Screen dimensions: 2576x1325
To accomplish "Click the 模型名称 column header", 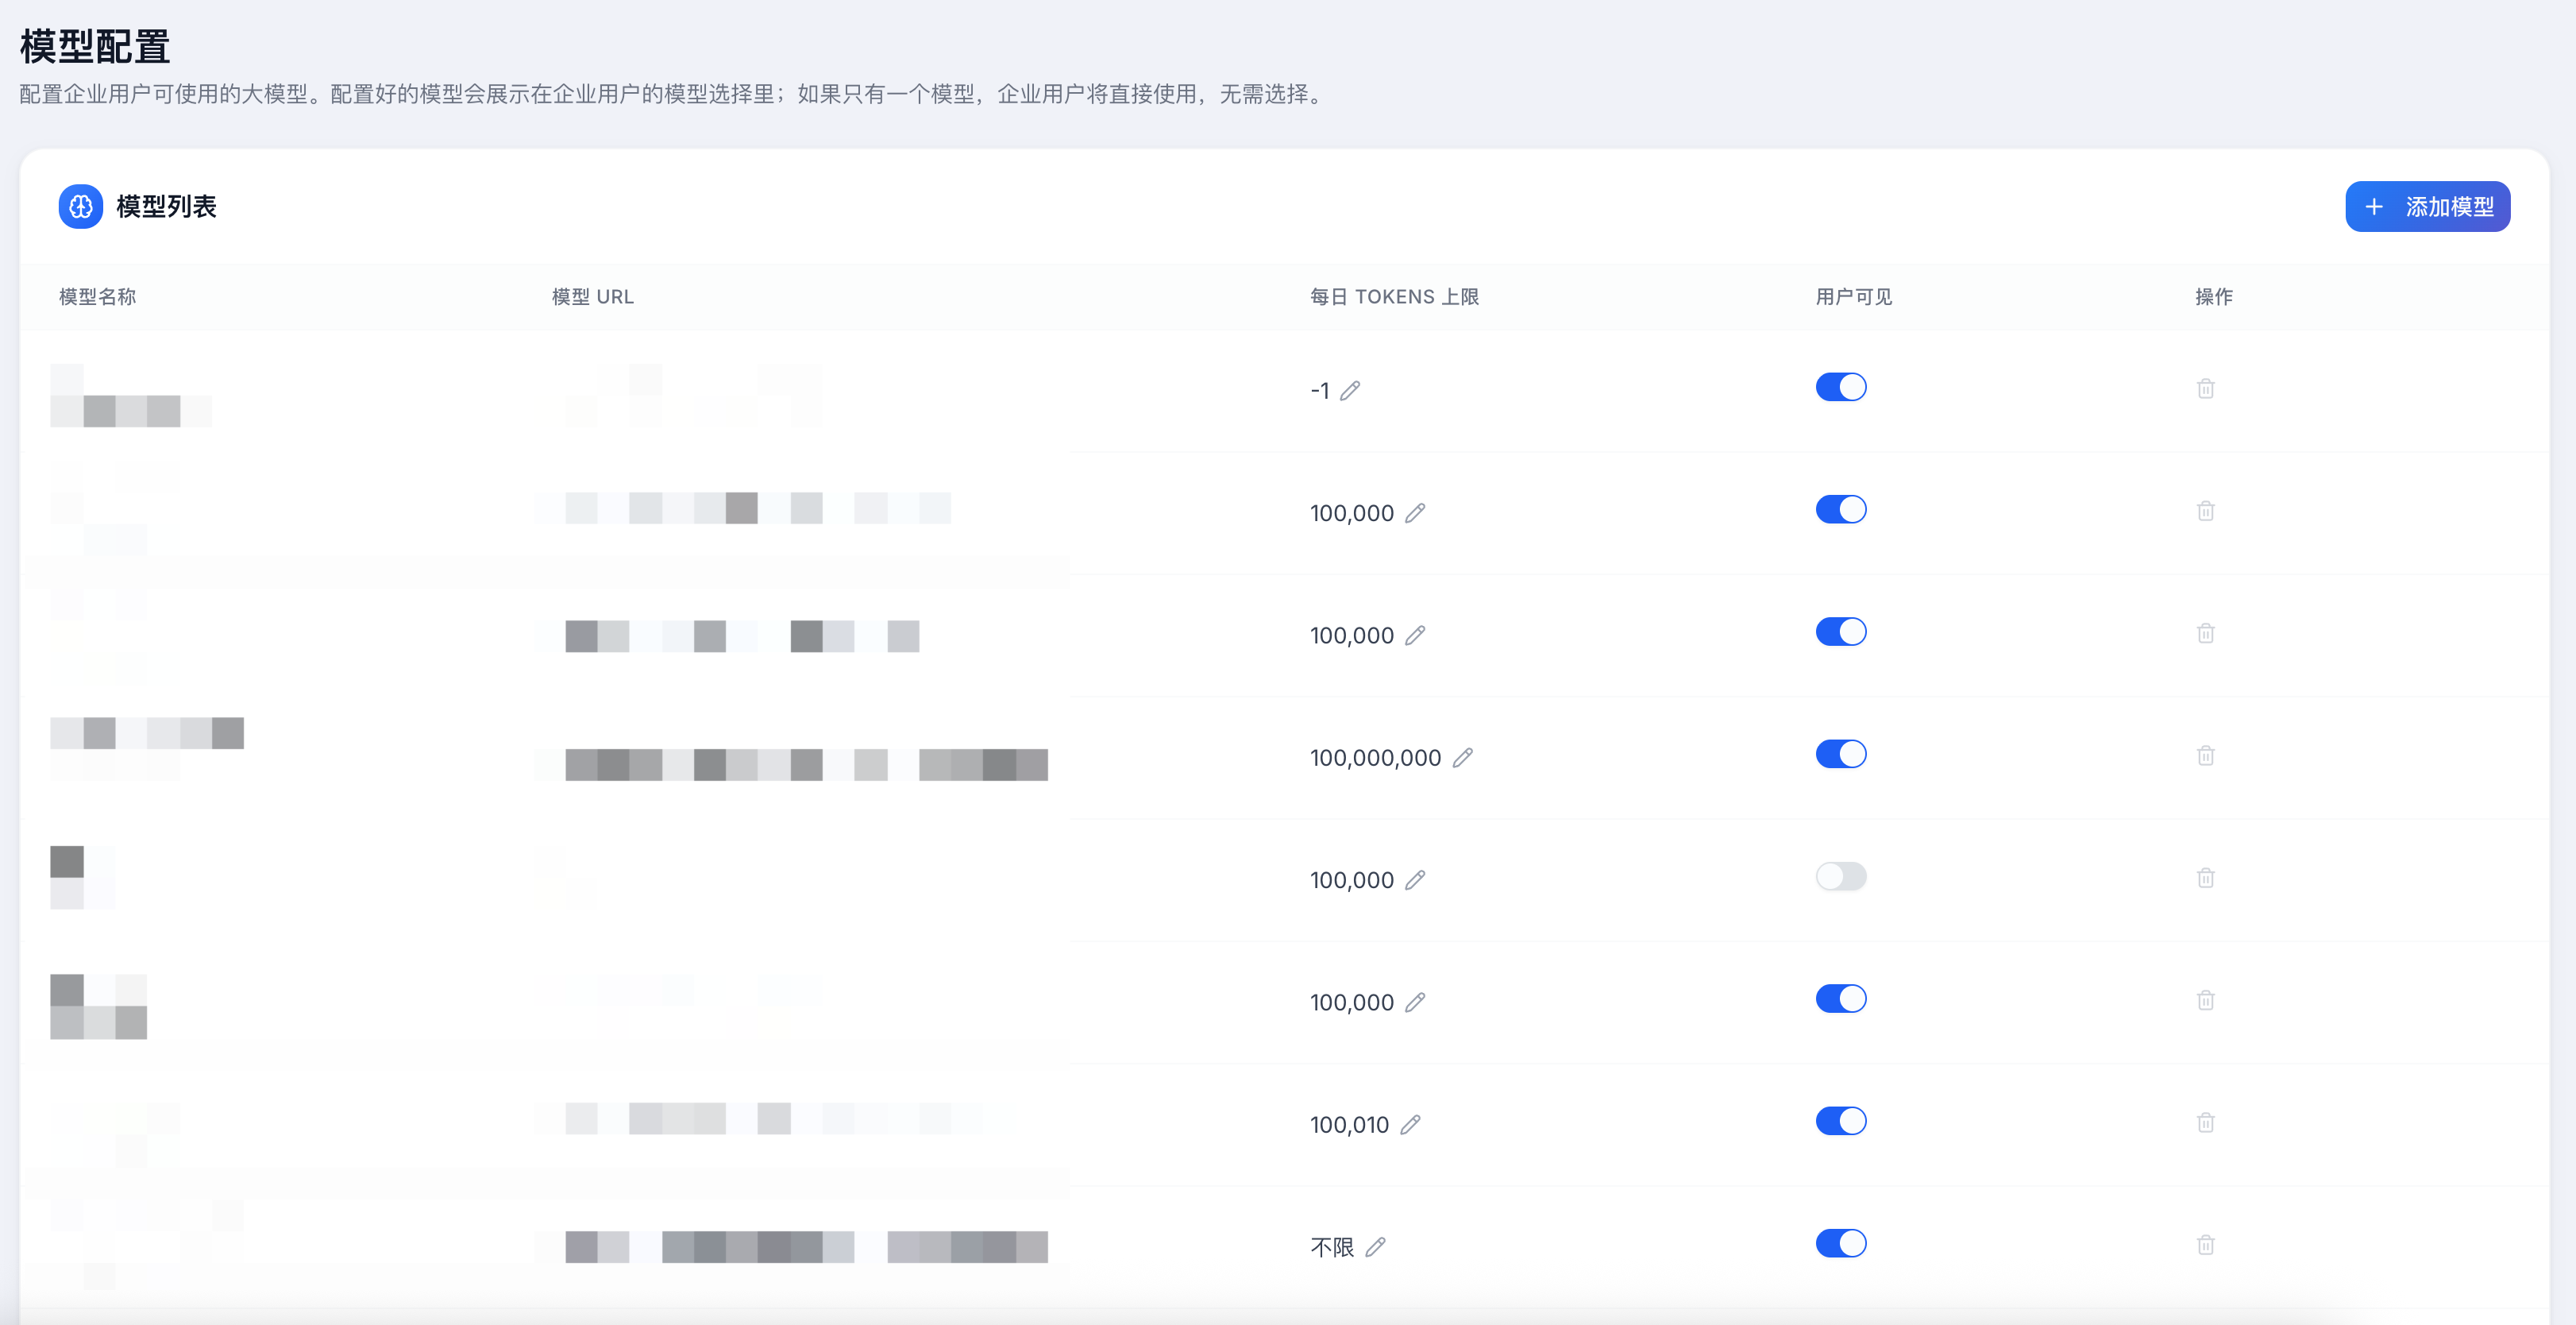I will (x=97, y=297).
